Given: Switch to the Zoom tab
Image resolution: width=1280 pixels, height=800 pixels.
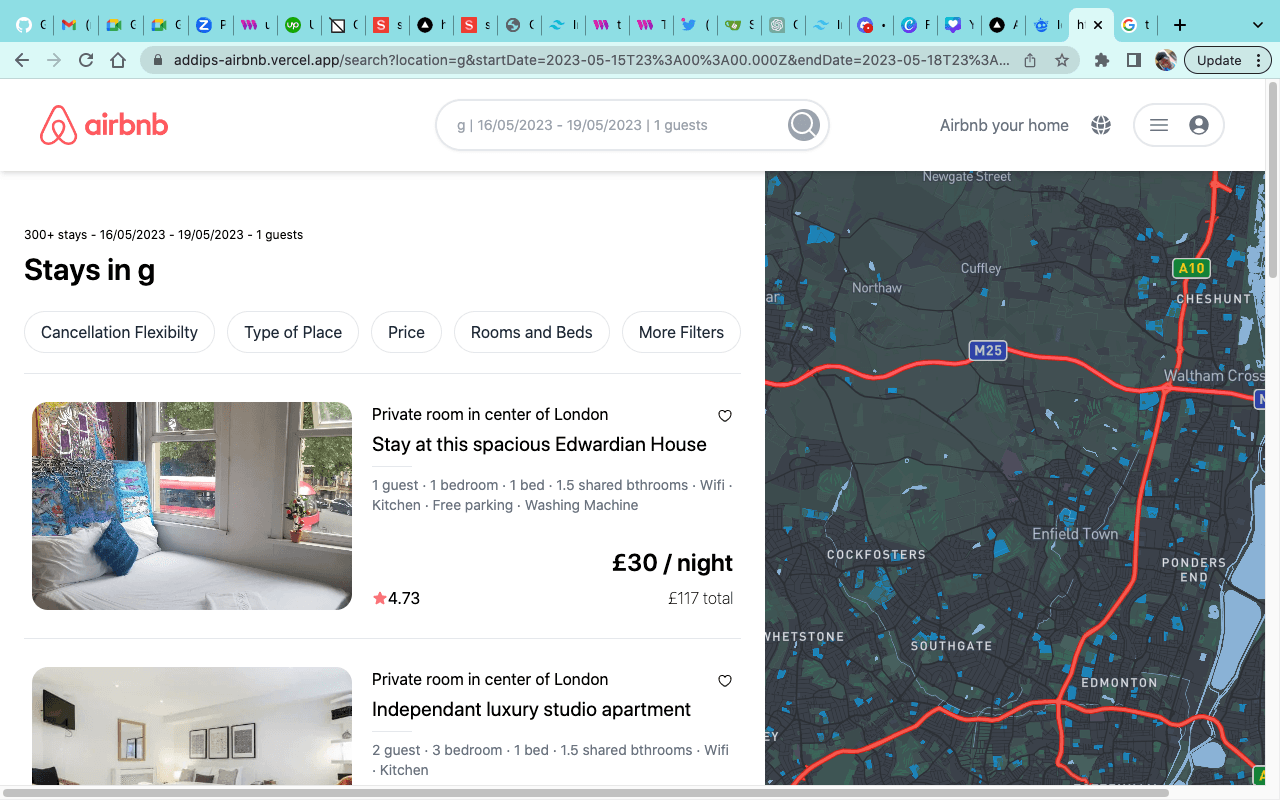Looking at the screenshot, I should click(209, 25).
